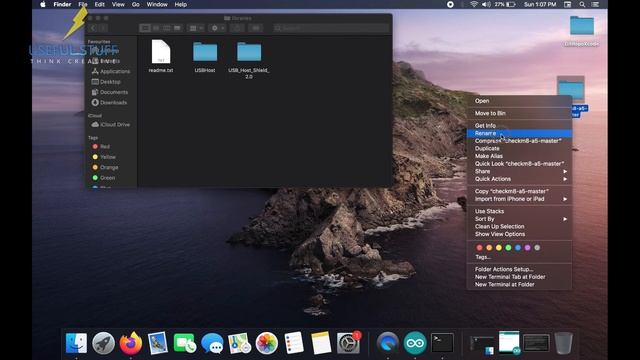Click the Apple menu logo
The height and width of the screenshot is (360, 640).
tap(43, 4)
